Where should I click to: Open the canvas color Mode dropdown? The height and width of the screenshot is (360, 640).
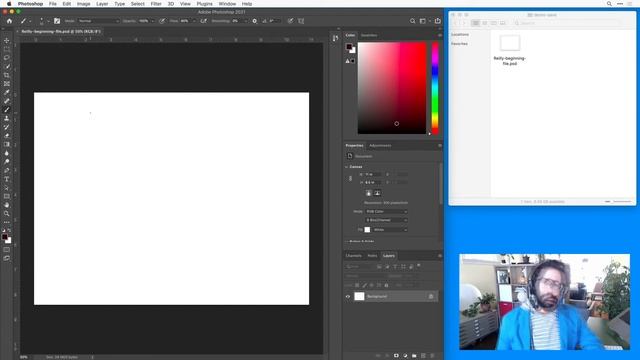[386, 211]
